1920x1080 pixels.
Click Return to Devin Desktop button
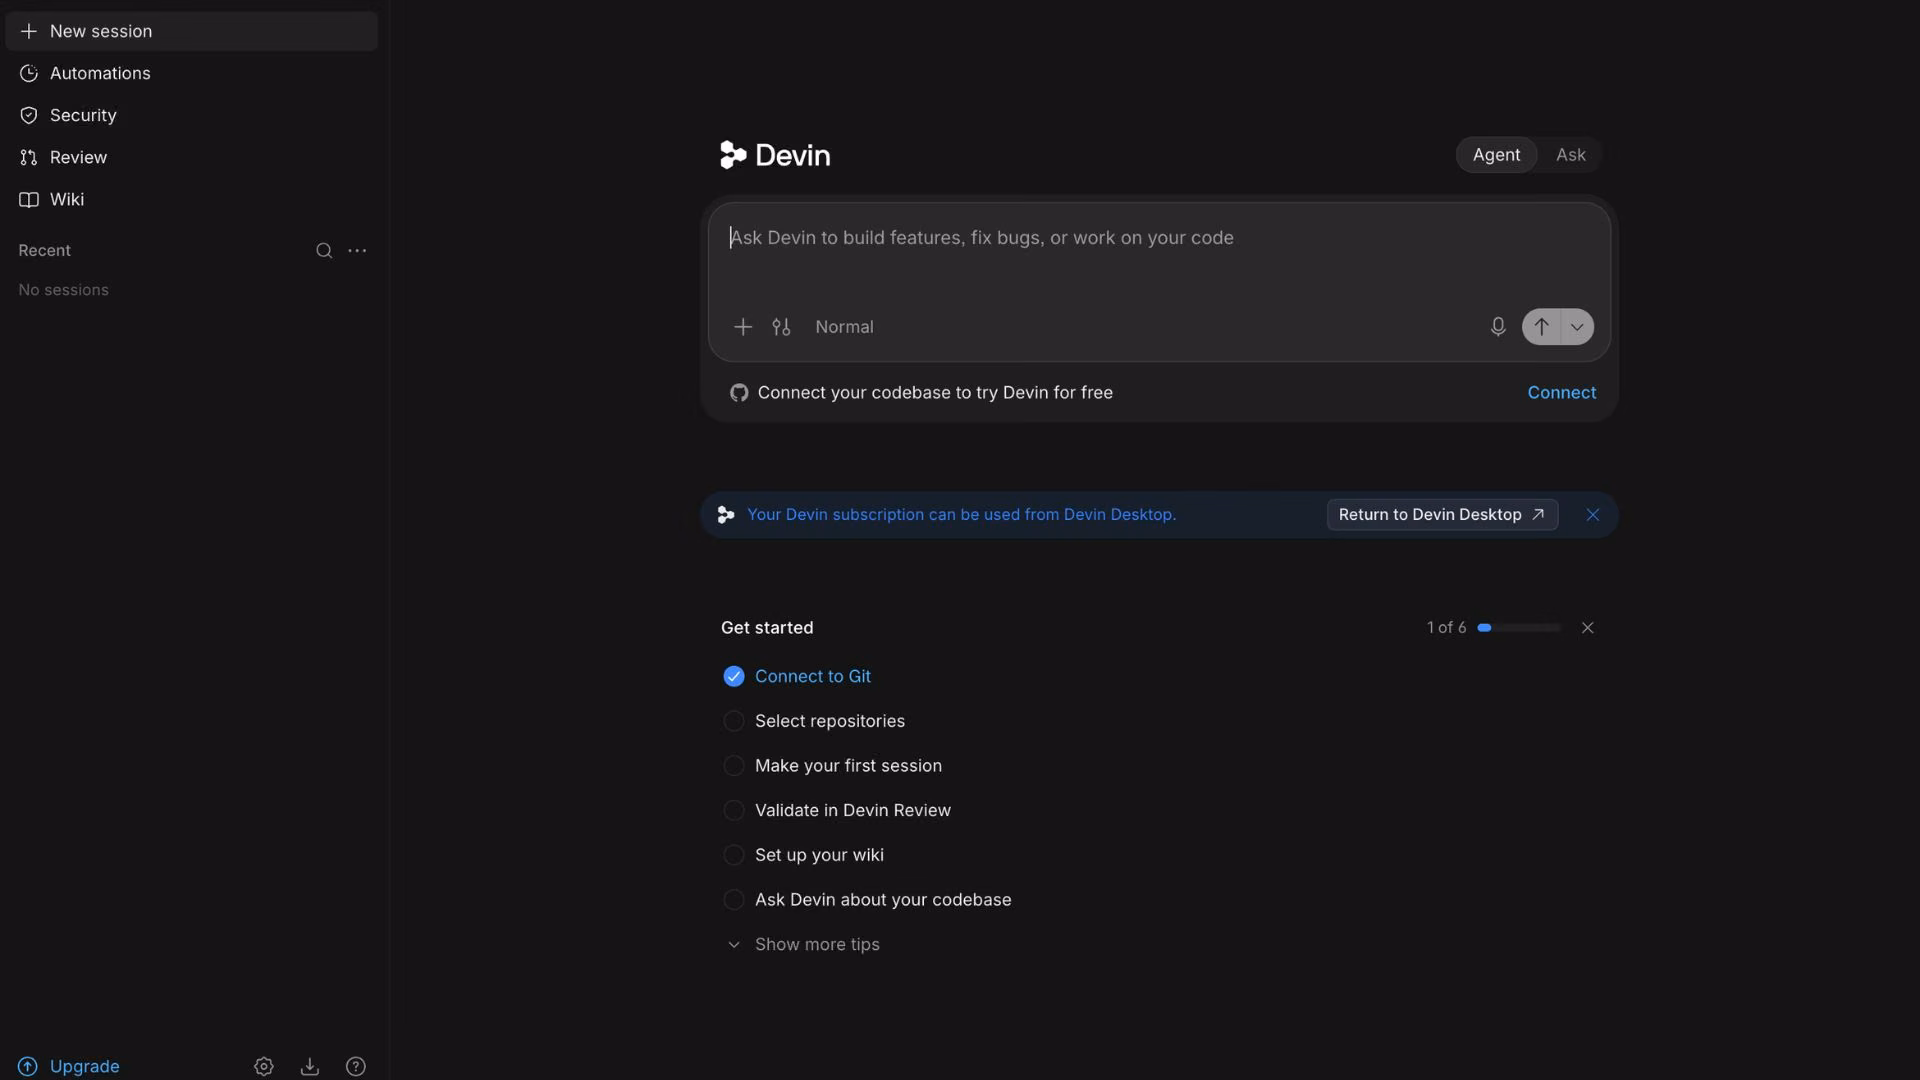point(1442,515)
